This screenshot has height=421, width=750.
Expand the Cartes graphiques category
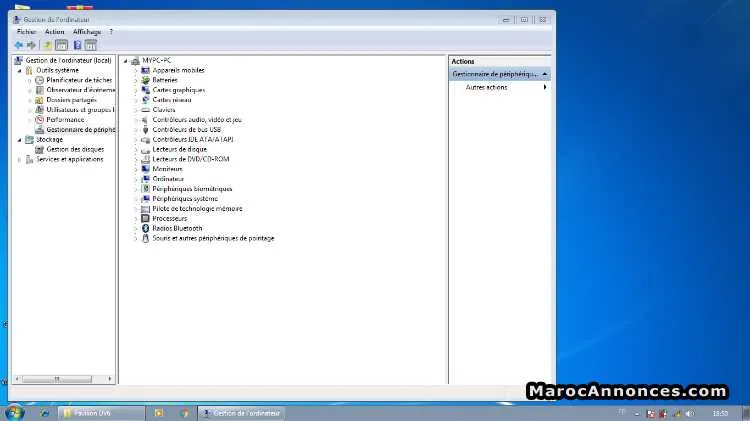point(136,90)
